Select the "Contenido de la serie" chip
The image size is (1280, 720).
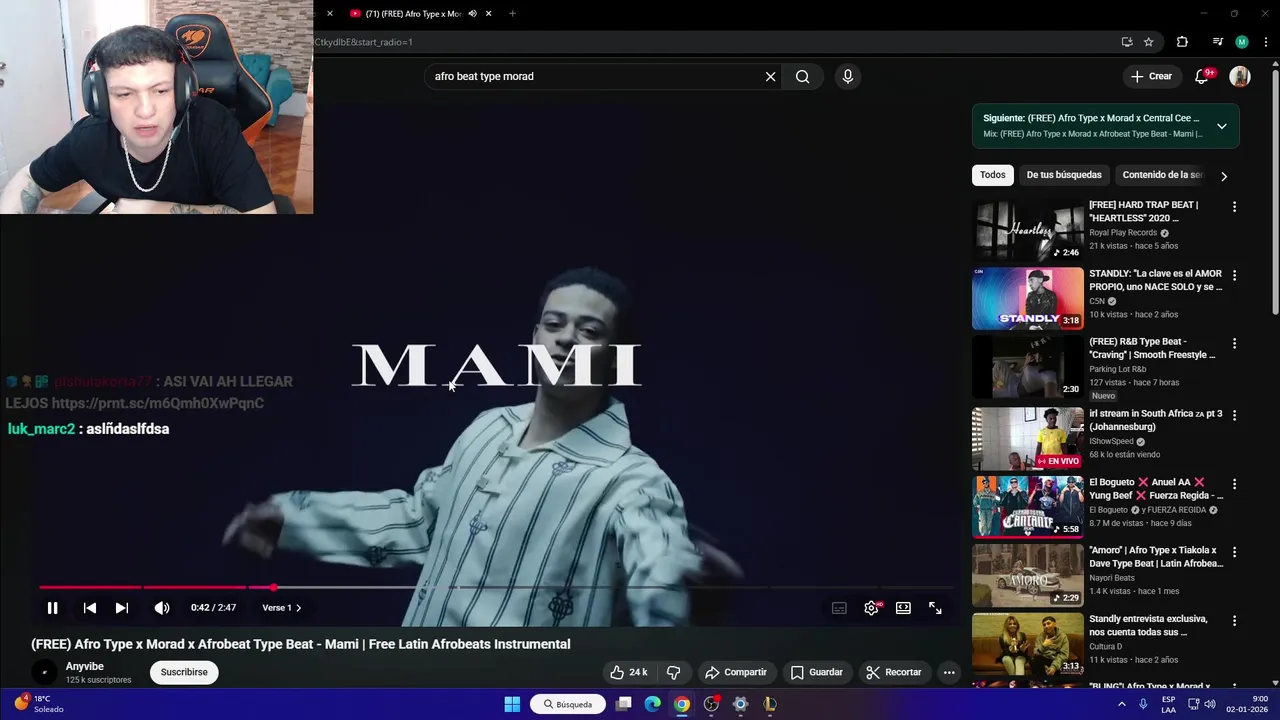1162,175
